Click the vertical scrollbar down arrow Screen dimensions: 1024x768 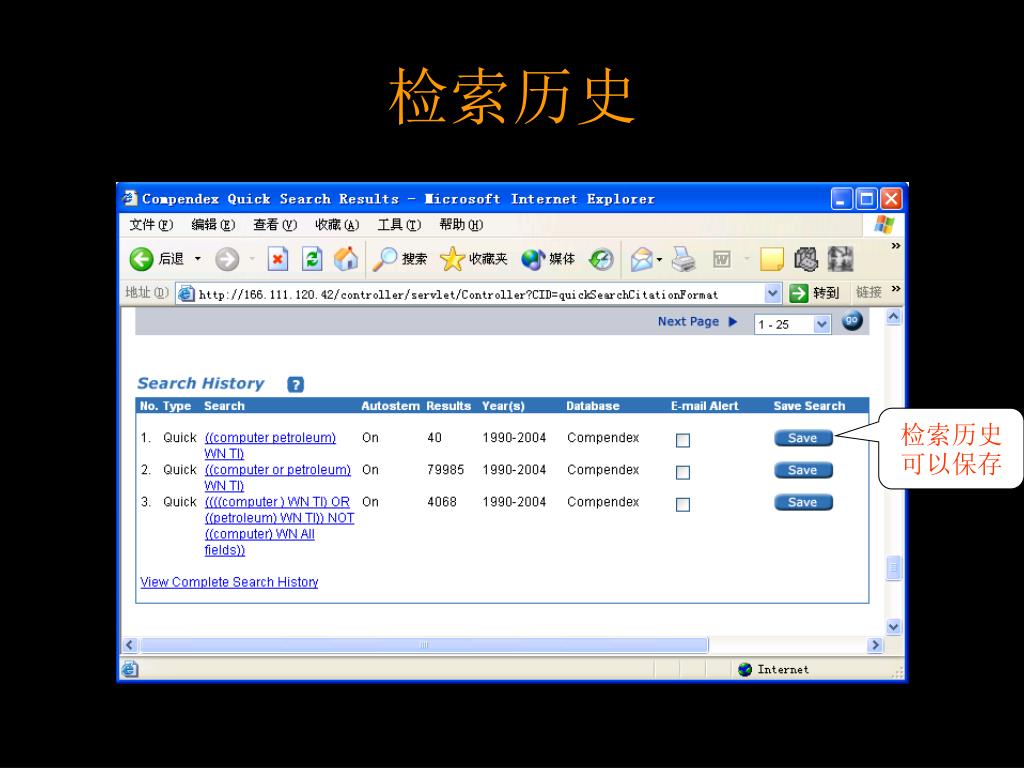click(893, 626)
